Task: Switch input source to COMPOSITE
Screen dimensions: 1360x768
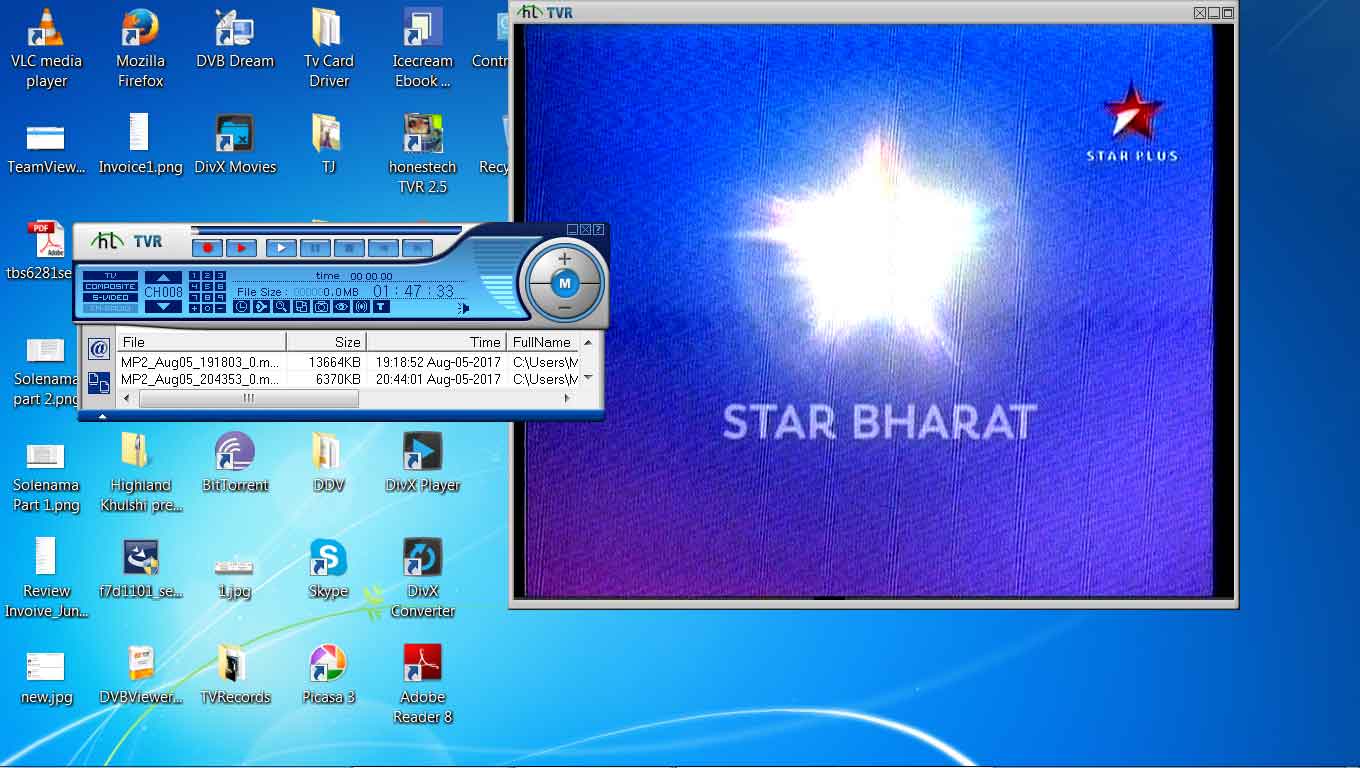Action: [x=110, y=286]
